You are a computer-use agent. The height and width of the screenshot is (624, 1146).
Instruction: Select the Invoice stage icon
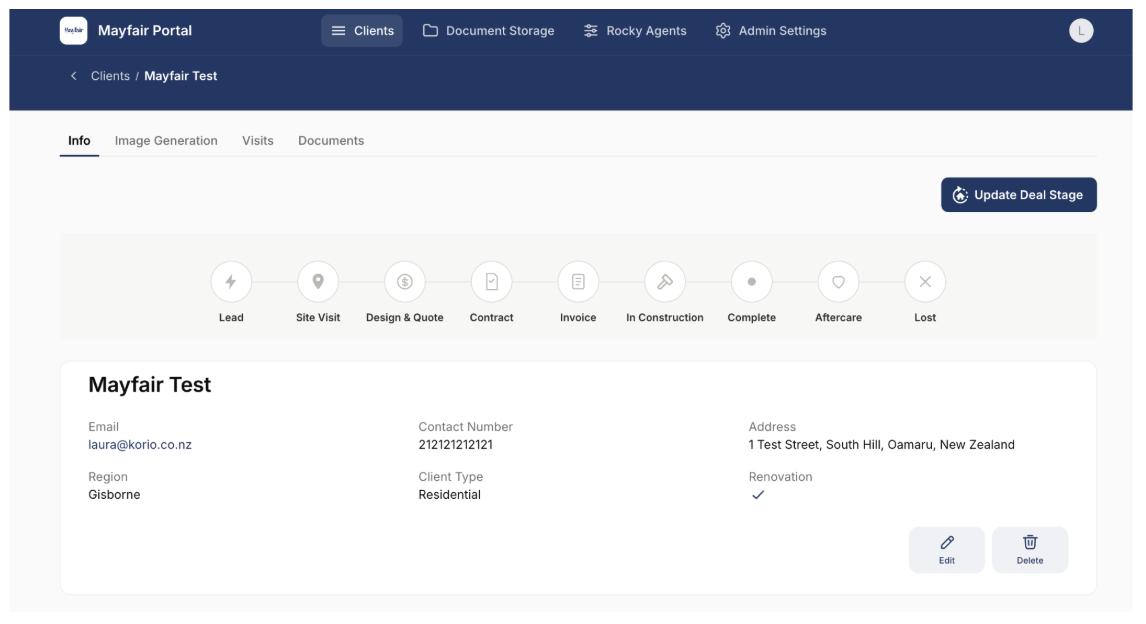[578, 281]
